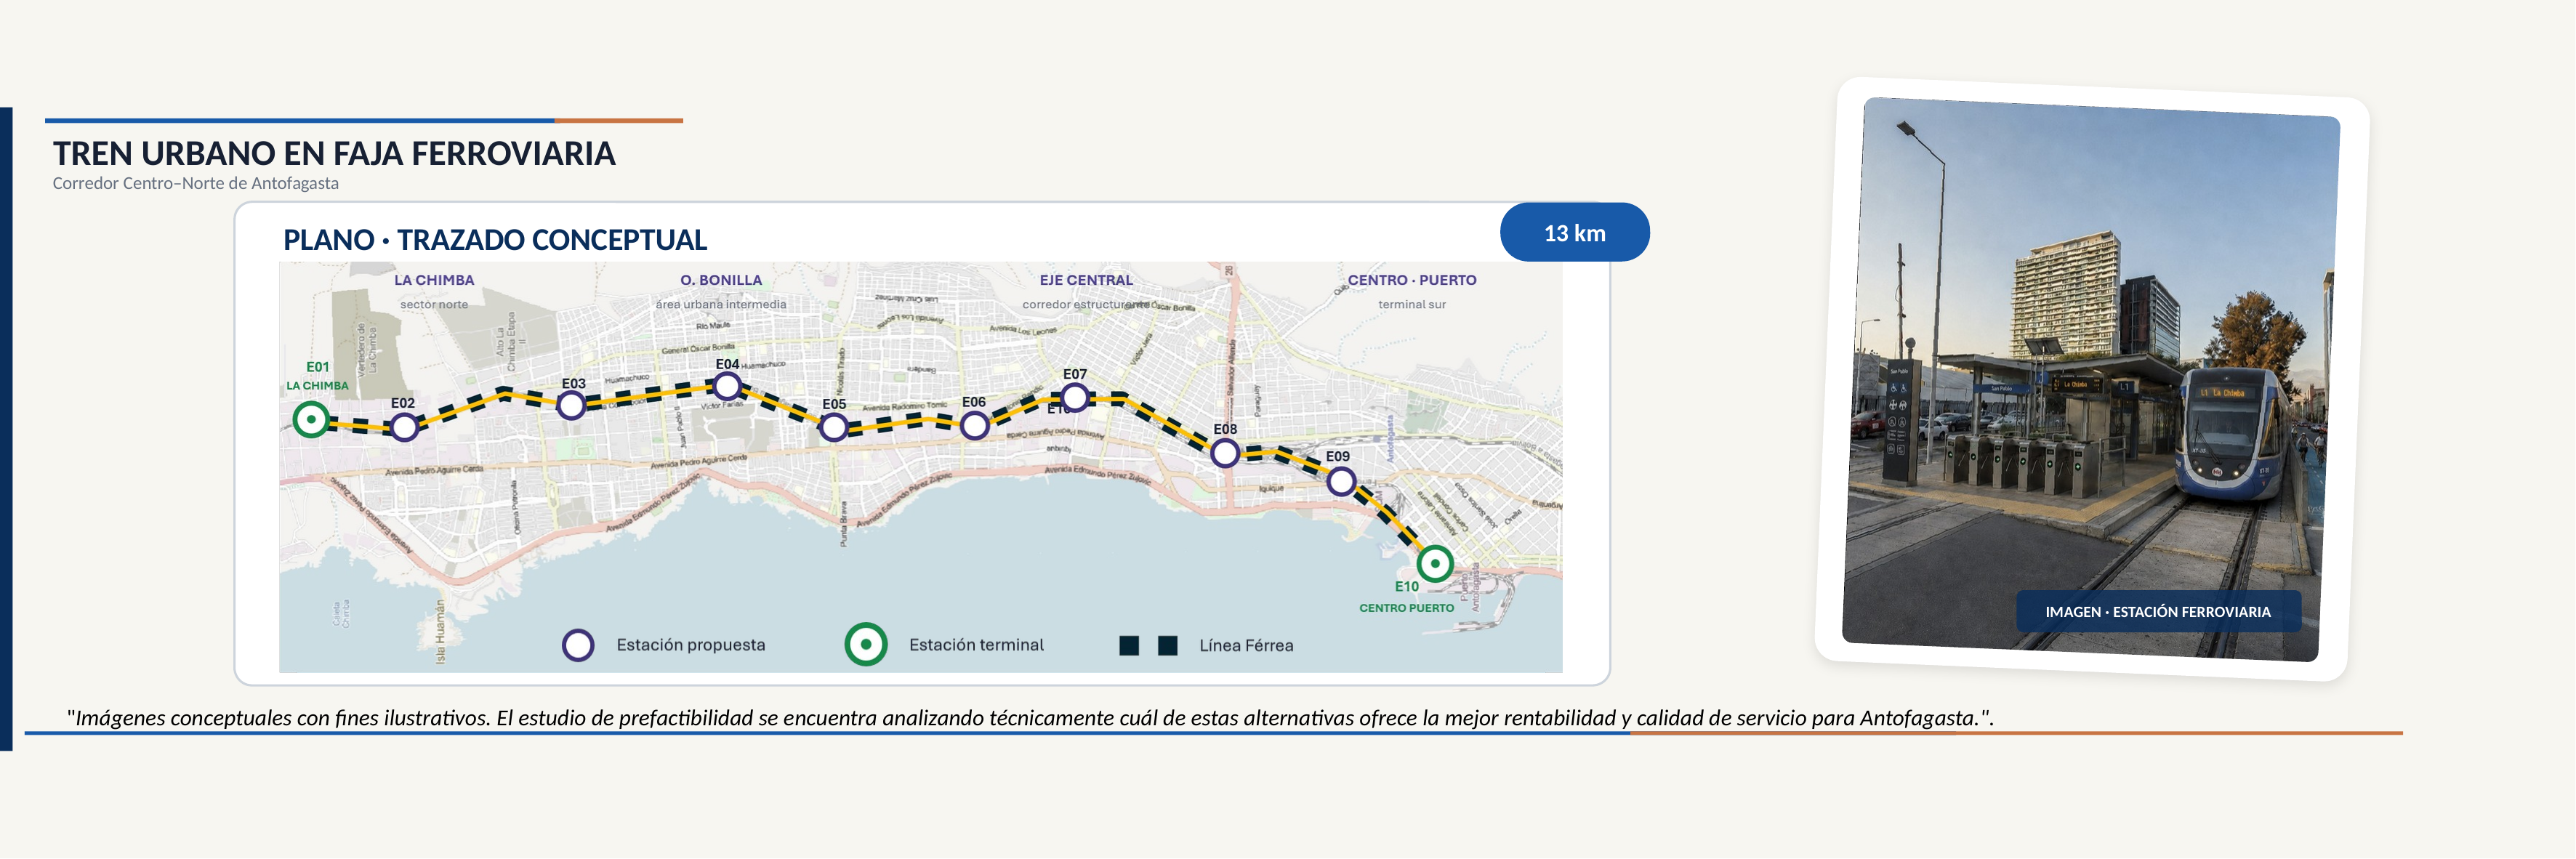The width and height of the screenshot is (2576, 859).
Task: Click the terminal sur caption
Action: [x=1412, y=304]
